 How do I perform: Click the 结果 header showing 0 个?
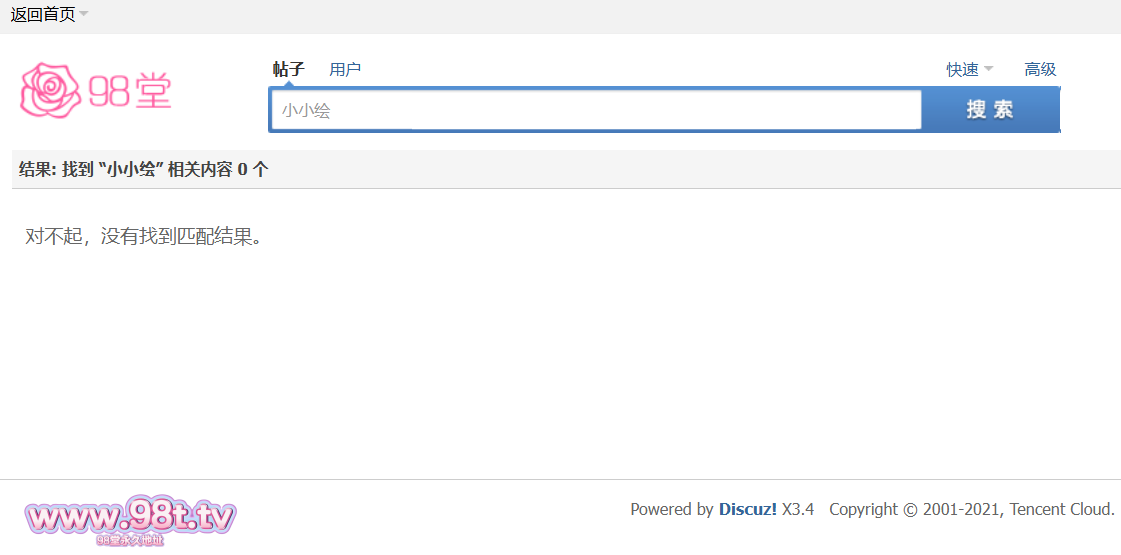coord(144,170)
